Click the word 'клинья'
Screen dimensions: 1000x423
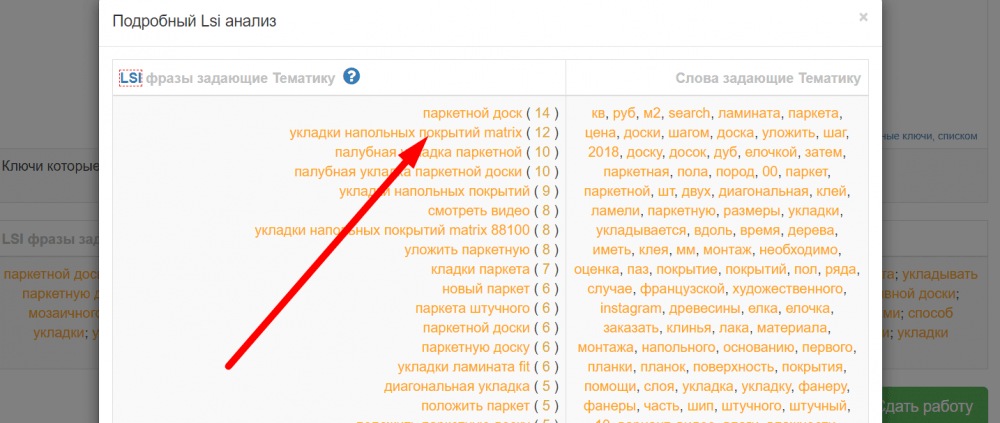688,328
